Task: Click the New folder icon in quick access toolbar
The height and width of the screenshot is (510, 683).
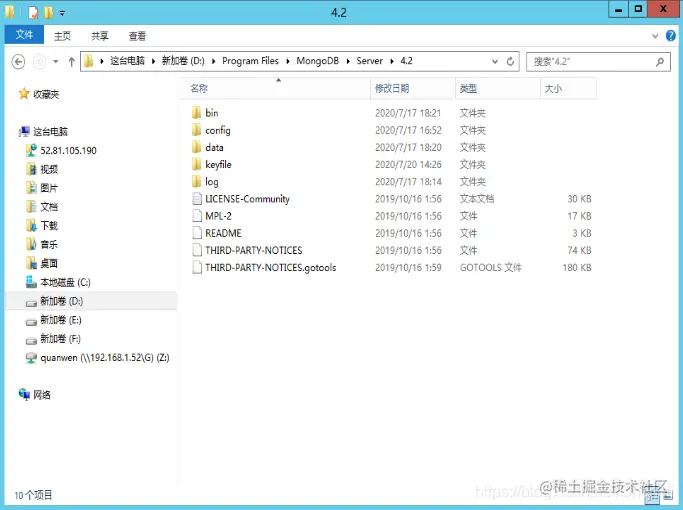Action: coord(48,13)
